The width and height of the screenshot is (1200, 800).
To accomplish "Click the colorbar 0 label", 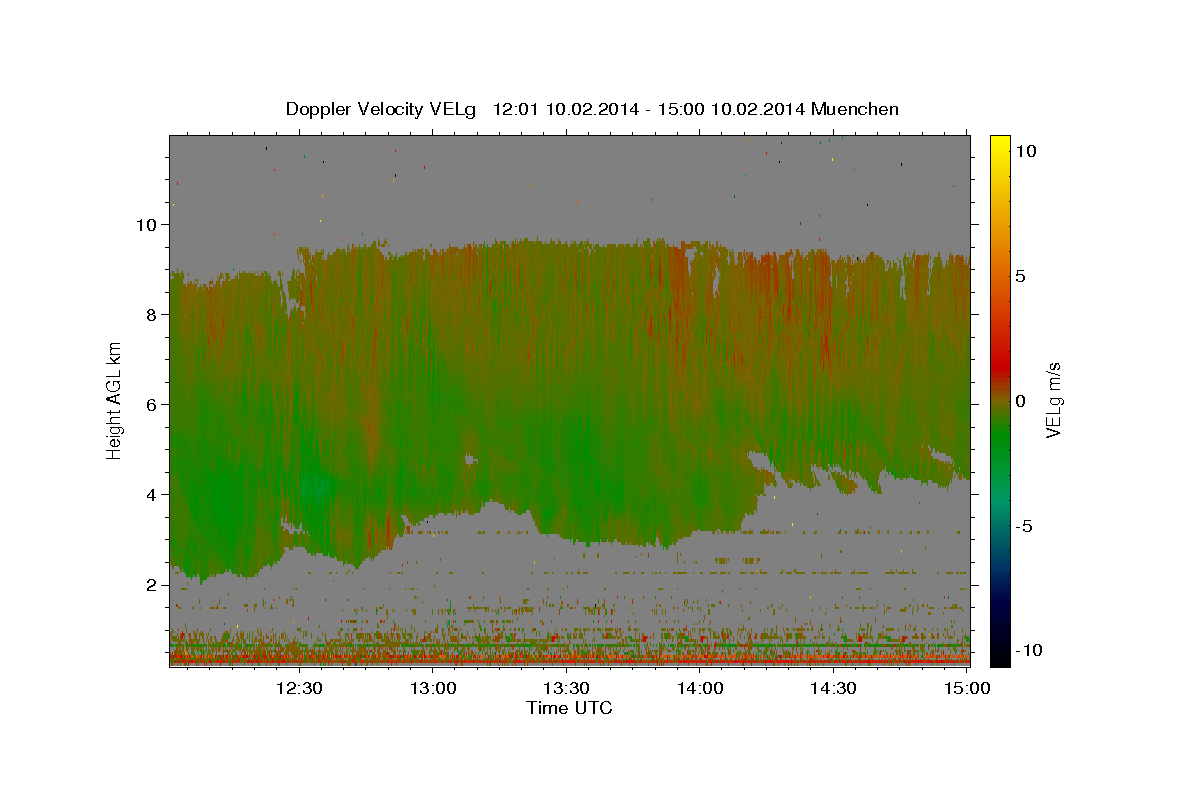I will point(1023,400).
